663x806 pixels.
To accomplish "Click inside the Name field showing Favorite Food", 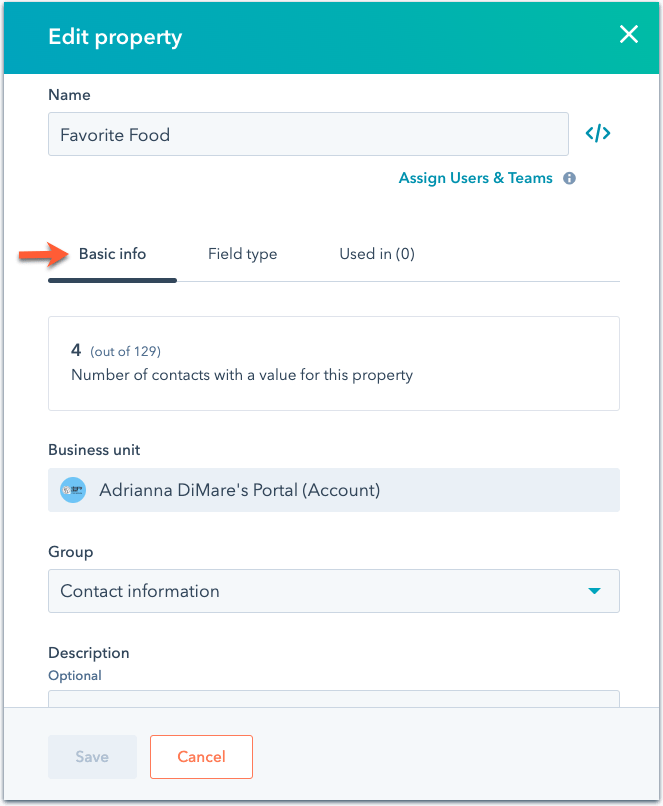I will [x=308, y=133].
